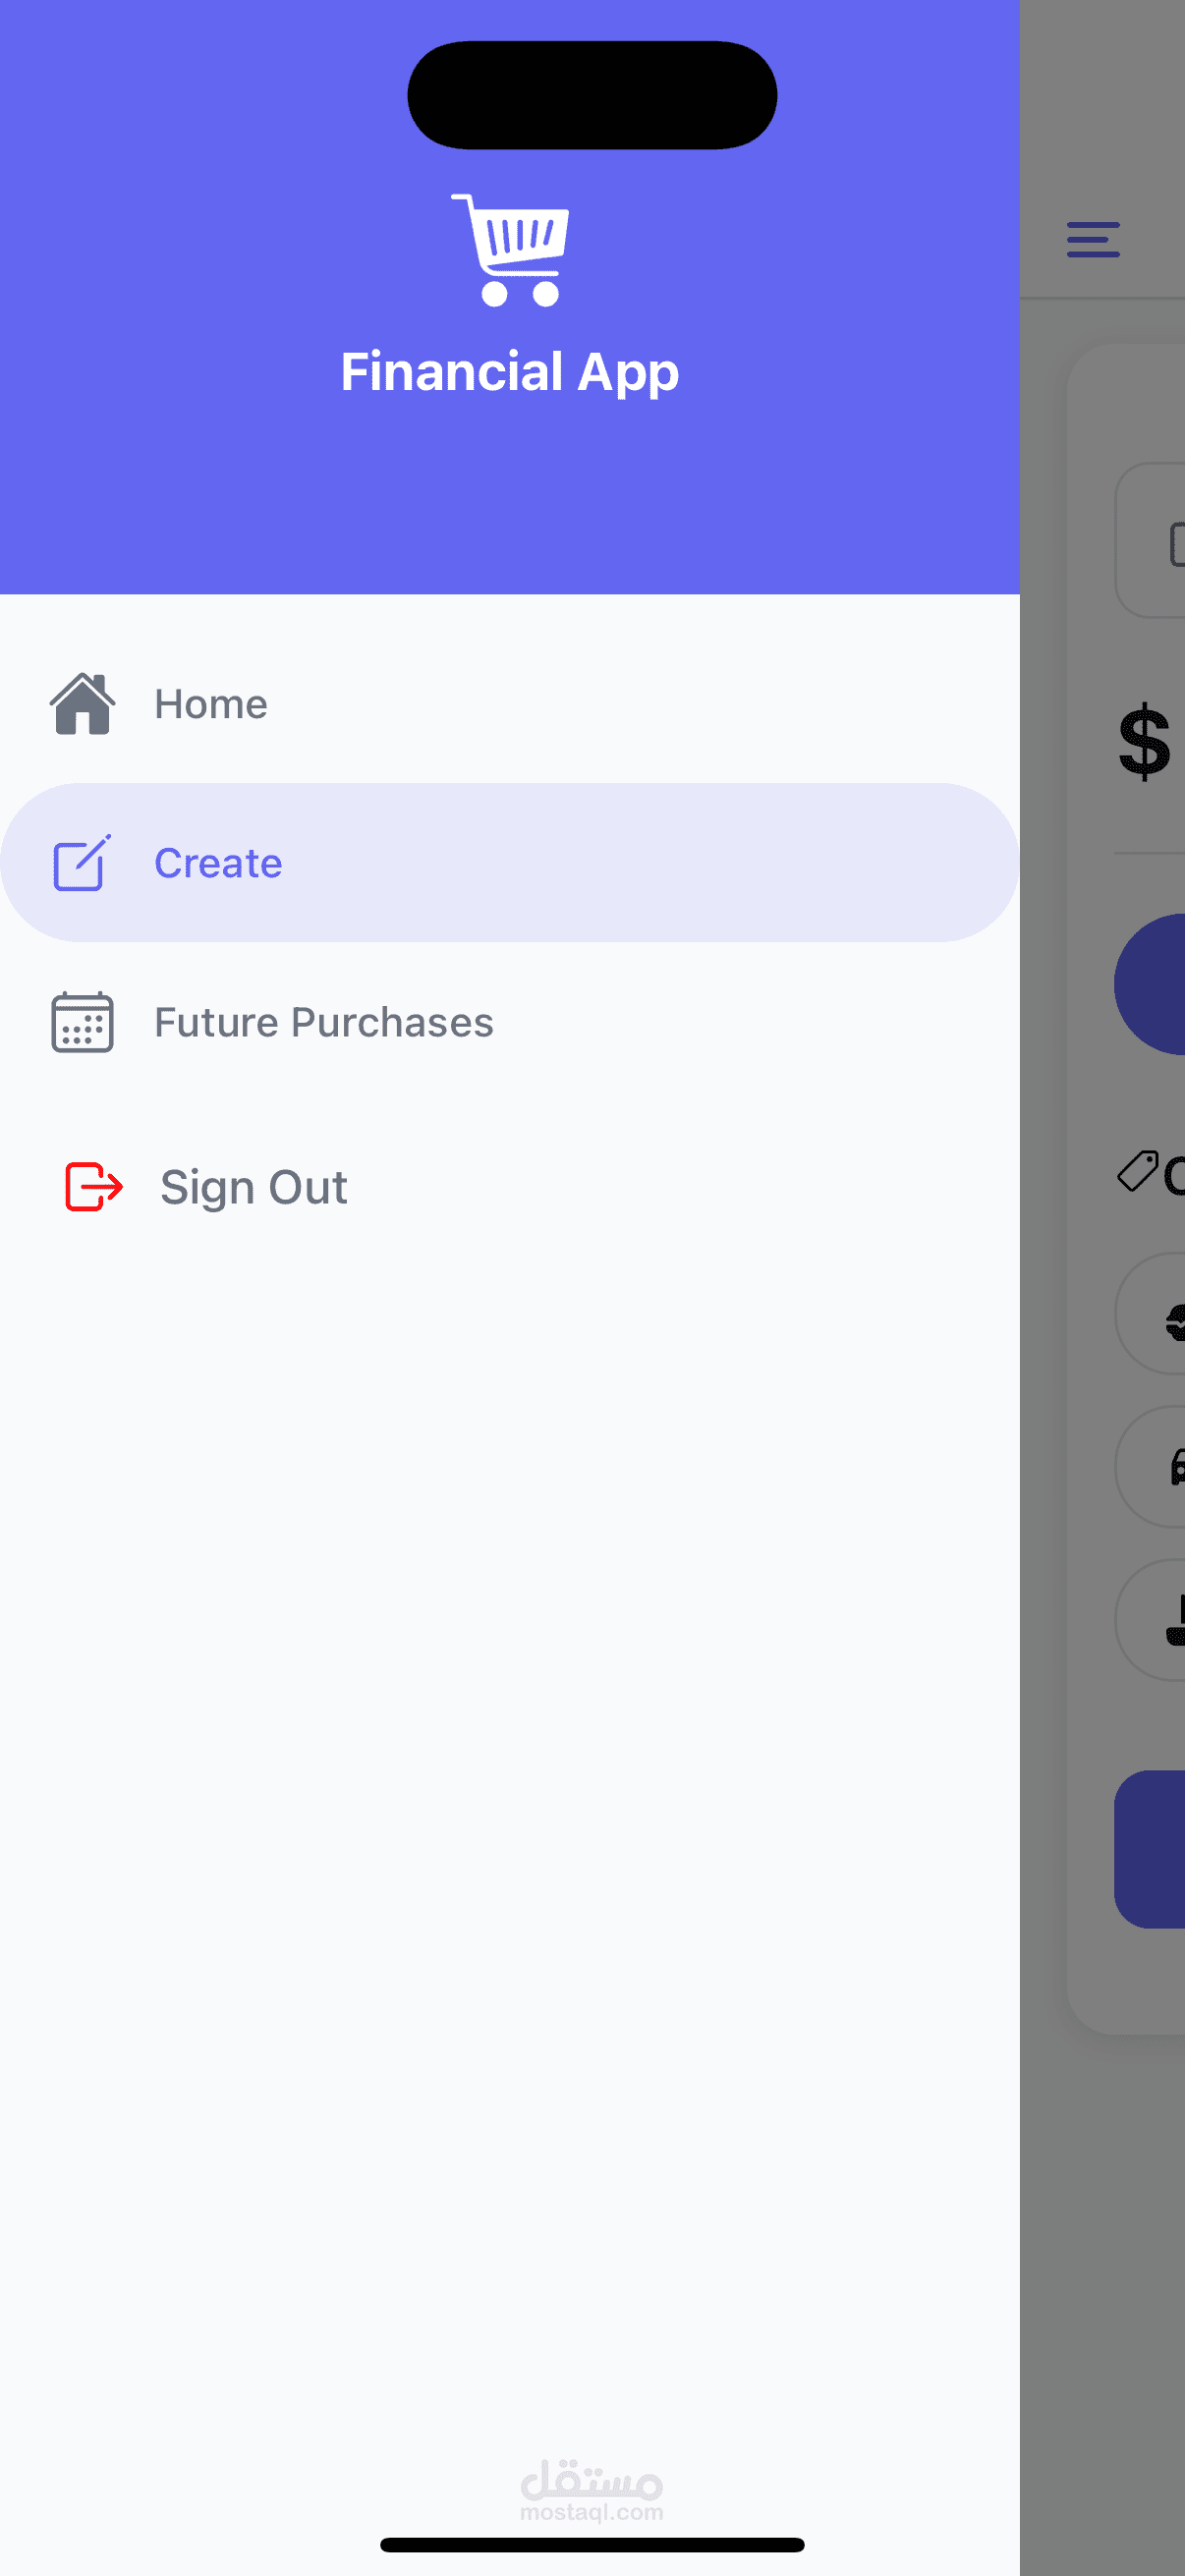Go to Future Purchases label

(x=323, y=1022)
